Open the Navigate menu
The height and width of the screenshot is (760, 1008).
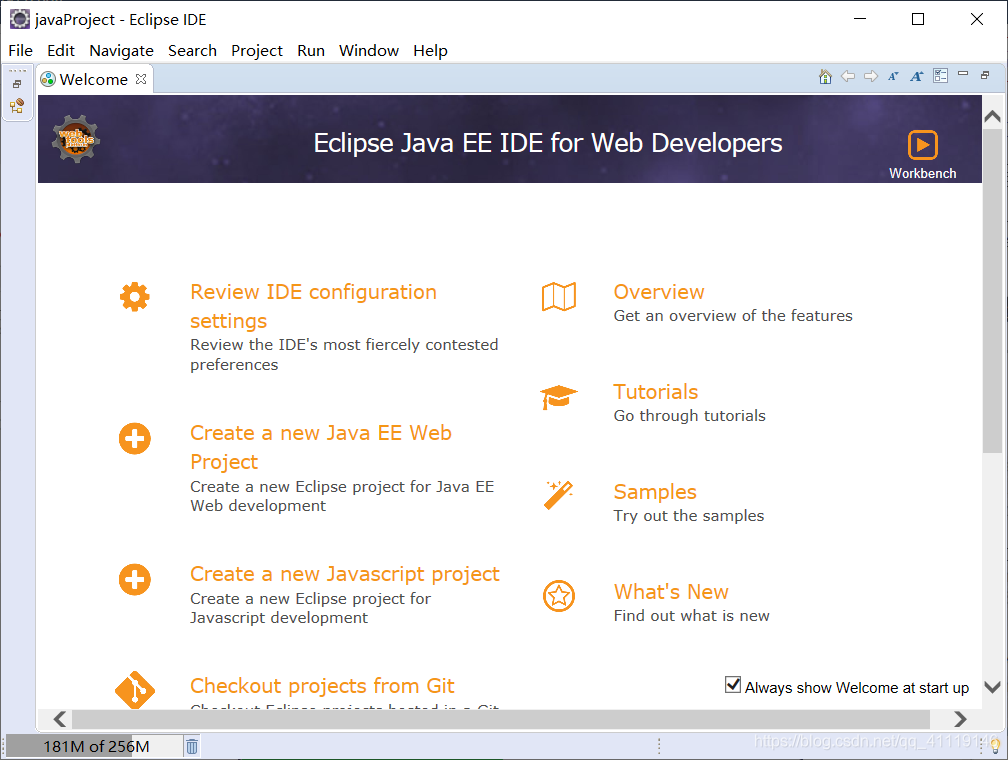122,50
